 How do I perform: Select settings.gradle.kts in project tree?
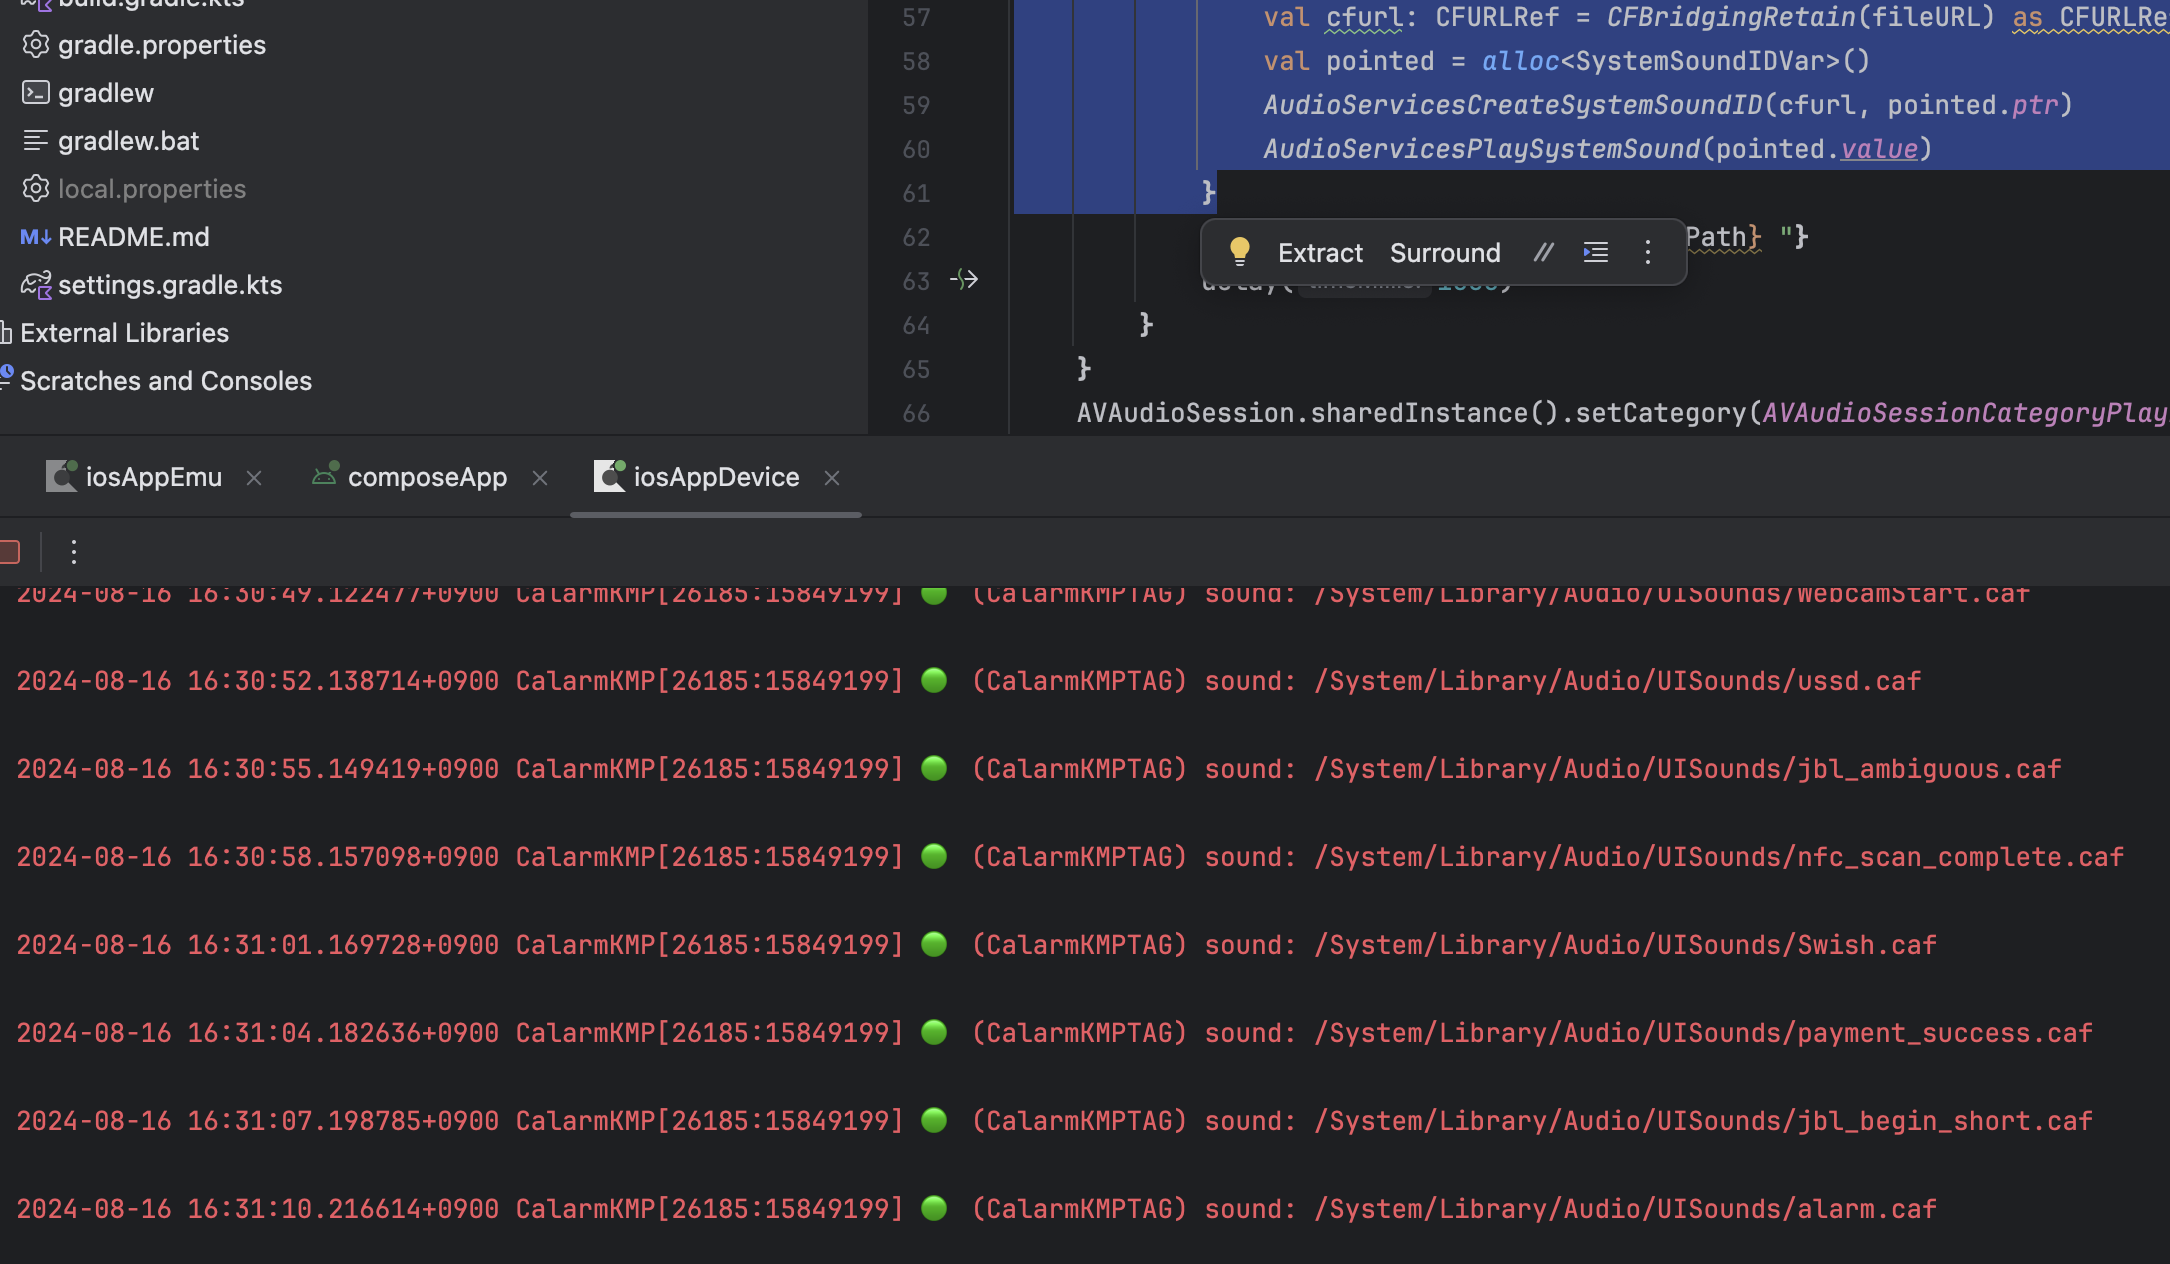pos(169,285)
